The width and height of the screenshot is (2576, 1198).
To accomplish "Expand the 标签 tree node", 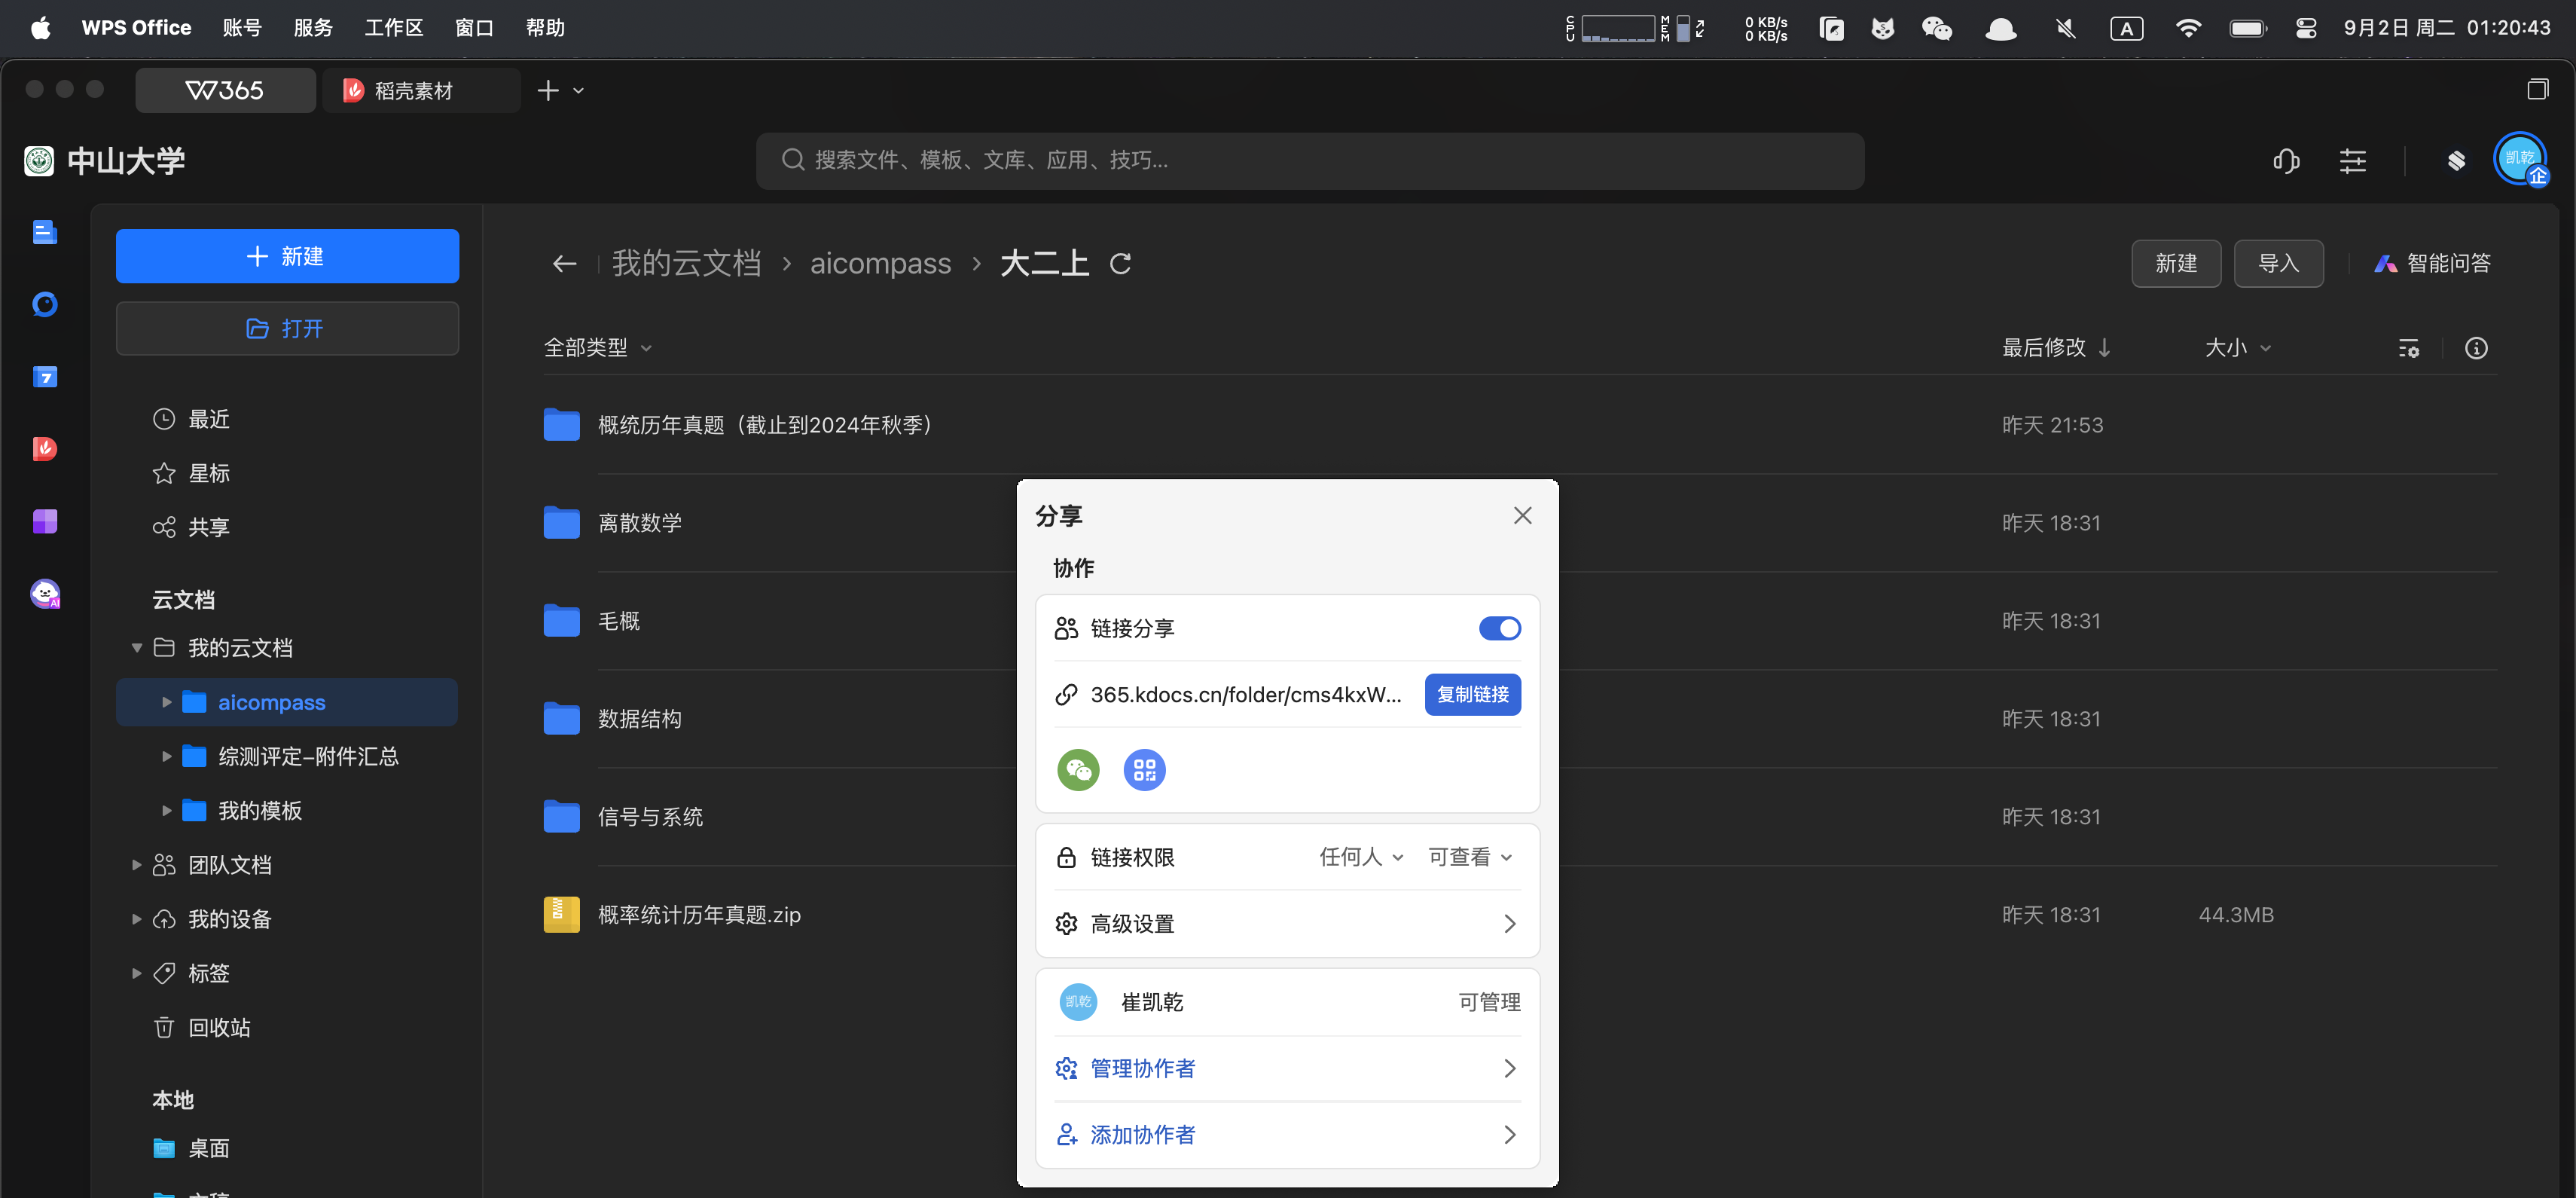I will tap(137, 973).
